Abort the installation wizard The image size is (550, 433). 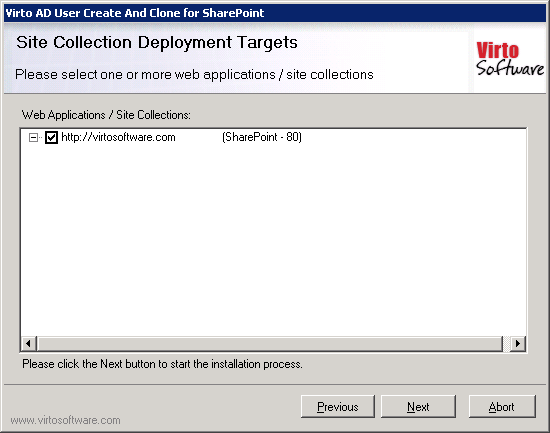point(502,407)
